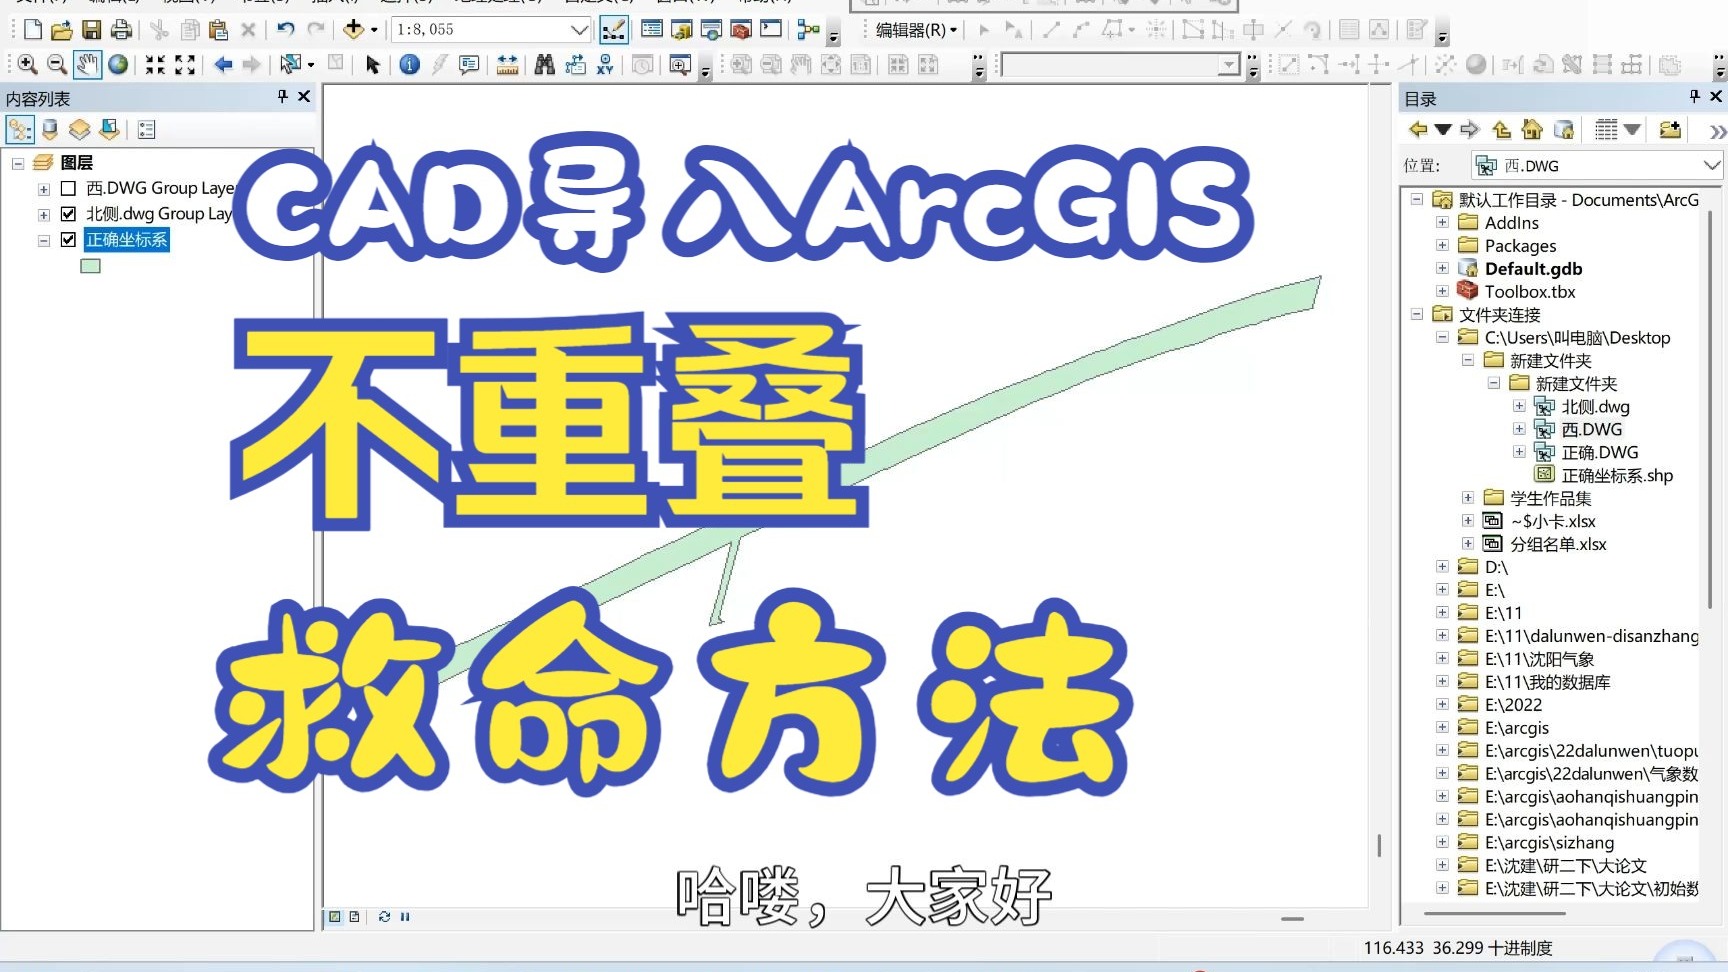Open the Find tool

point(544,65)
